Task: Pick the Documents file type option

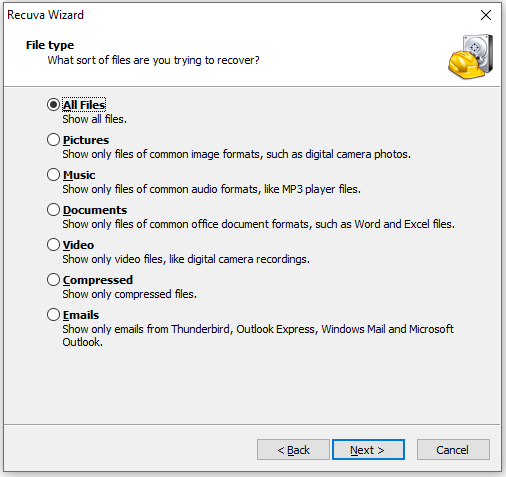Action: coord(53,210)
